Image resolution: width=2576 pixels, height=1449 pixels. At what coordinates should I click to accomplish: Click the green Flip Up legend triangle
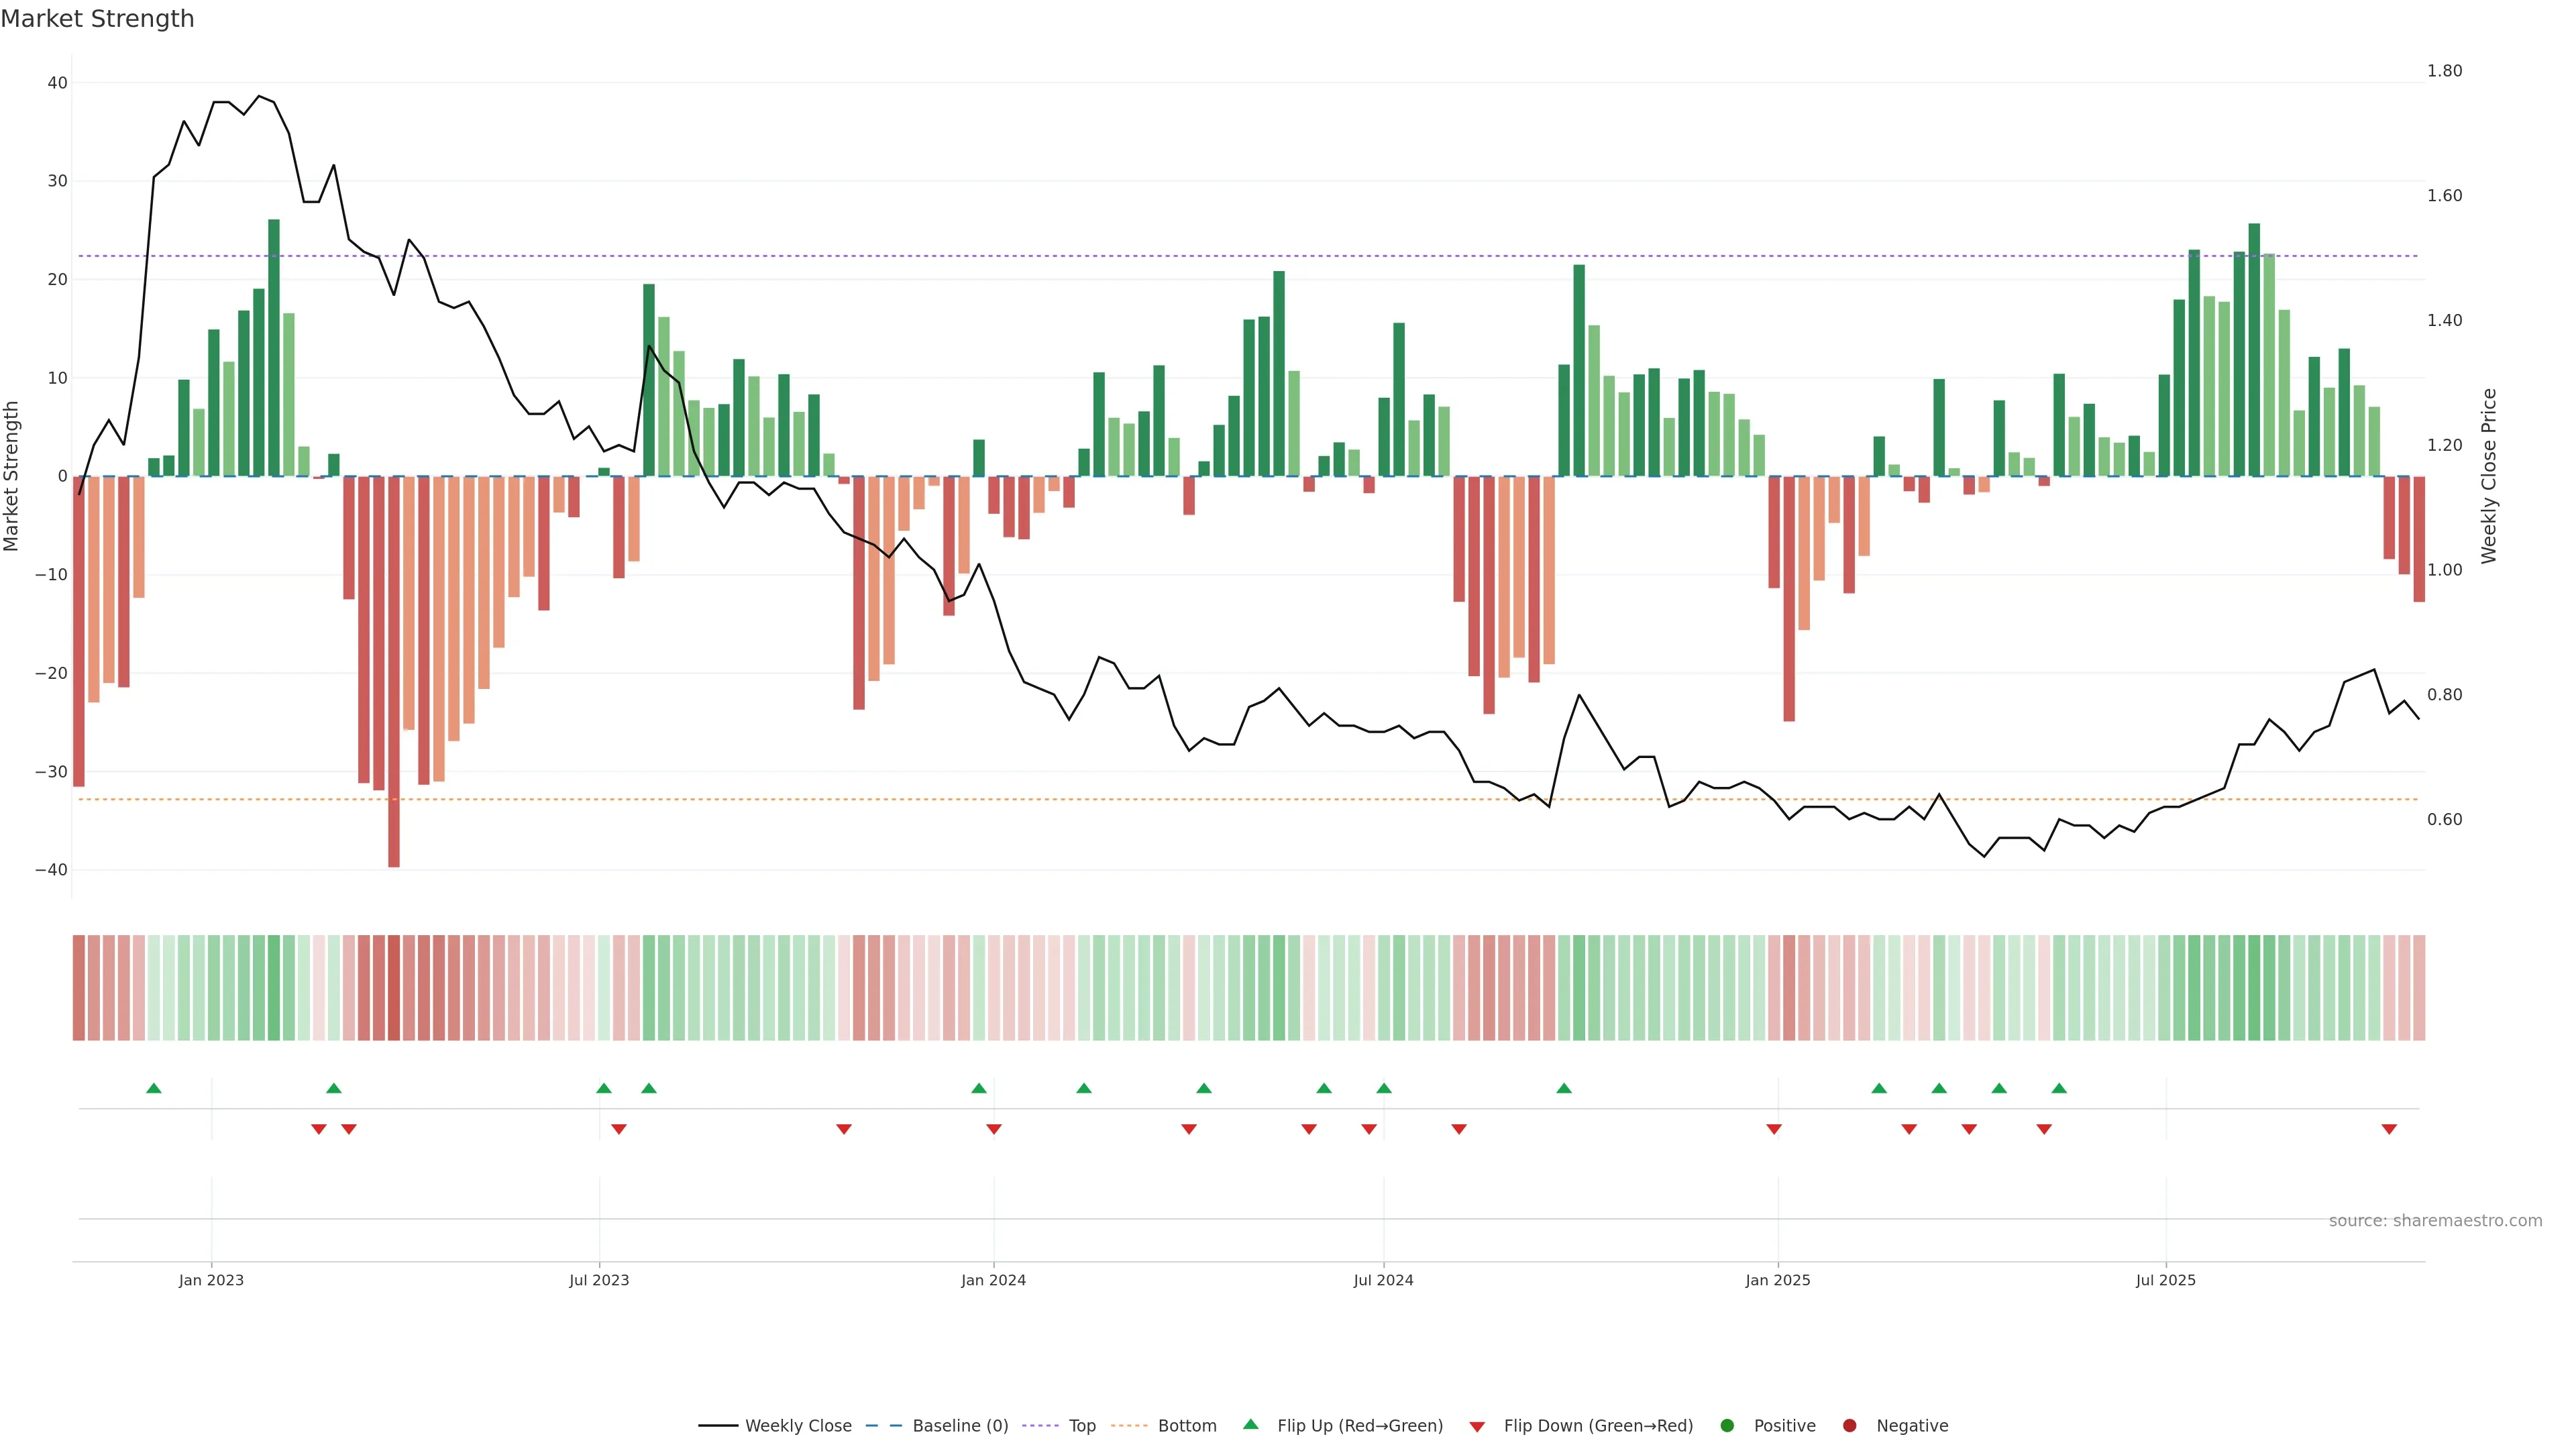coord(1250,1425)
